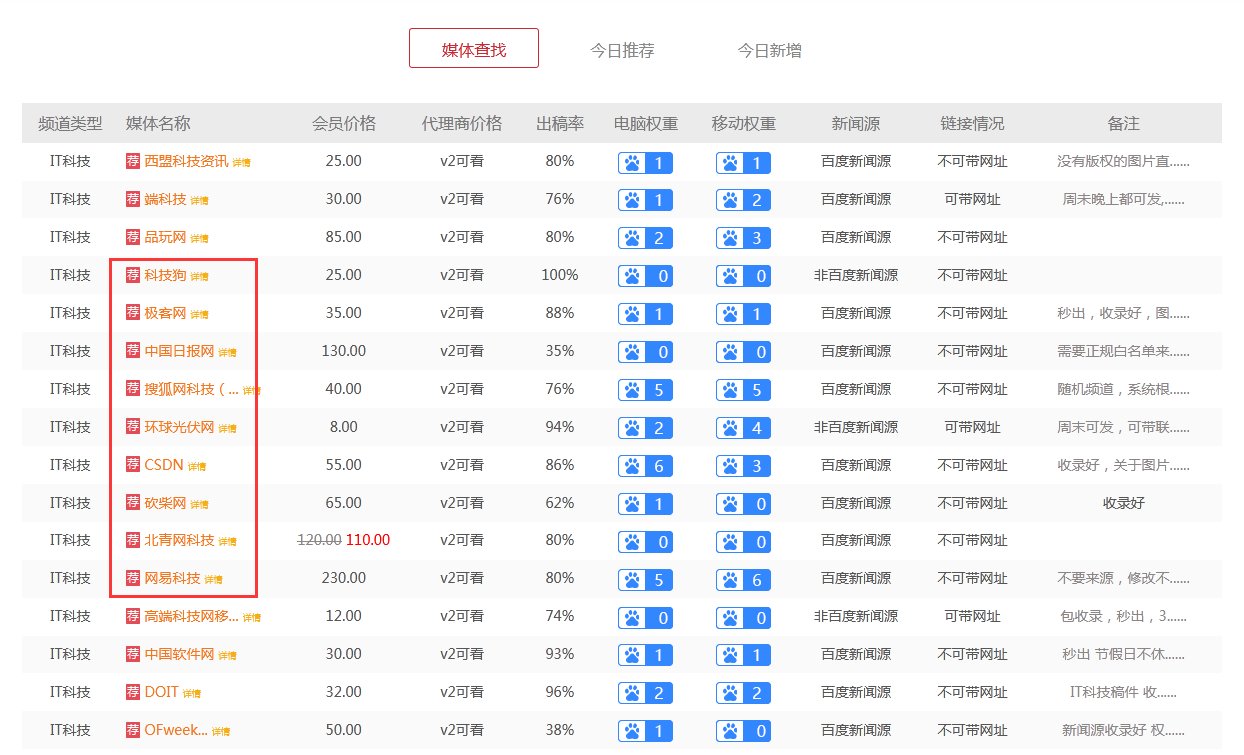Open the DOIT media link
Image resolution: width=1244 pixels, height=755 pixels.
click(x=162, y=691)
